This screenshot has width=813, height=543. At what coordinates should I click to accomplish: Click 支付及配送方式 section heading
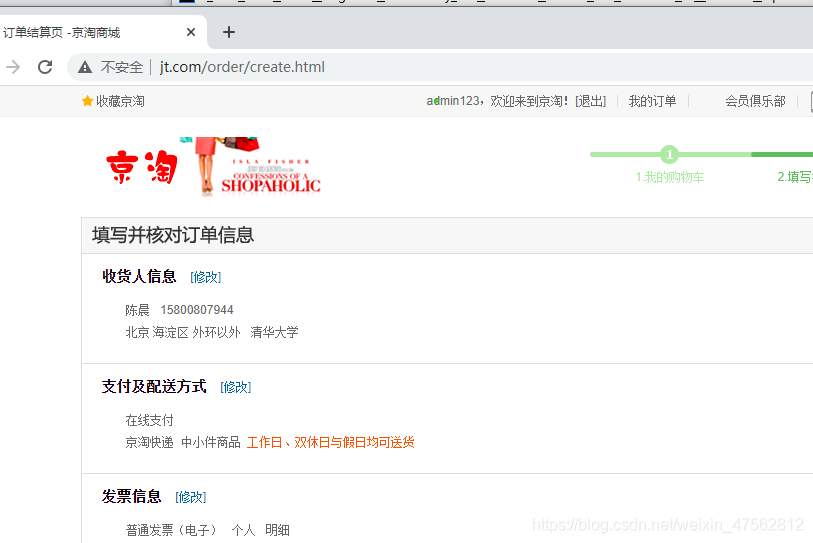coord(154,386)
